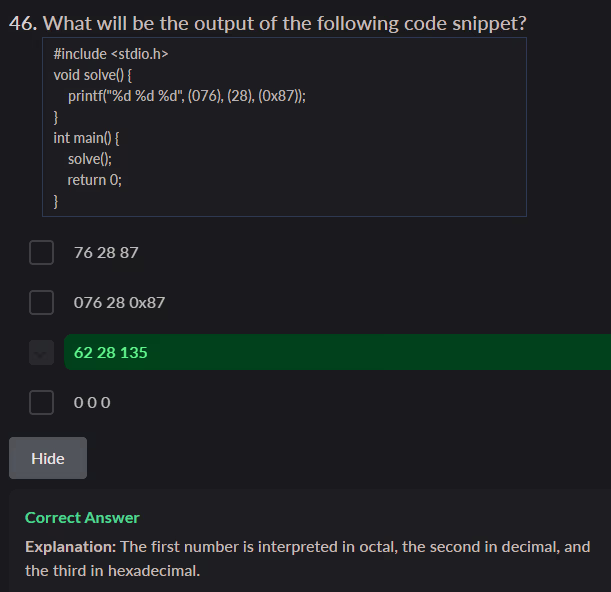611x592 pixels.
Task: Click the question 46 heading text
Action: [x=285, y=23]
